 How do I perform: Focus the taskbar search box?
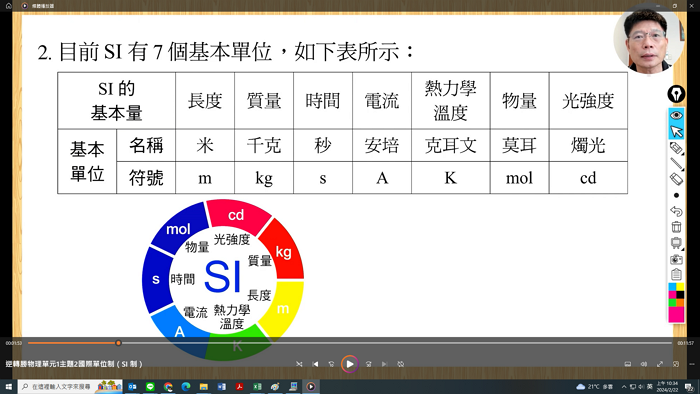(x=70, y=386)
